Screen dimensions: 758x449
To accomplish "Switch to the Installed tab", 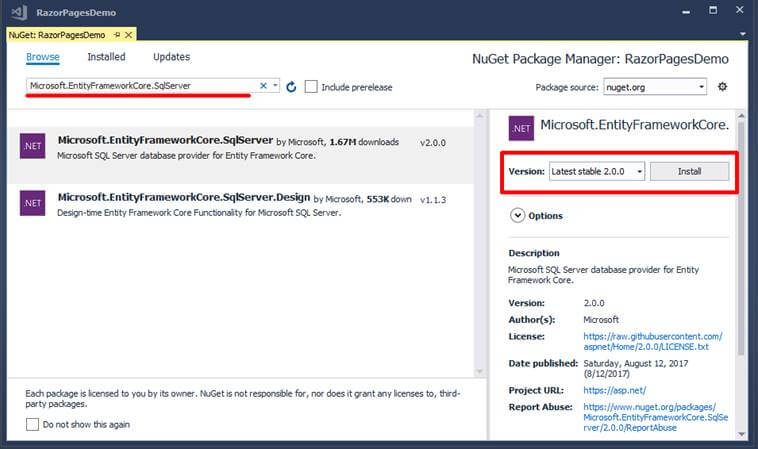I will click(x=106, y=57).
